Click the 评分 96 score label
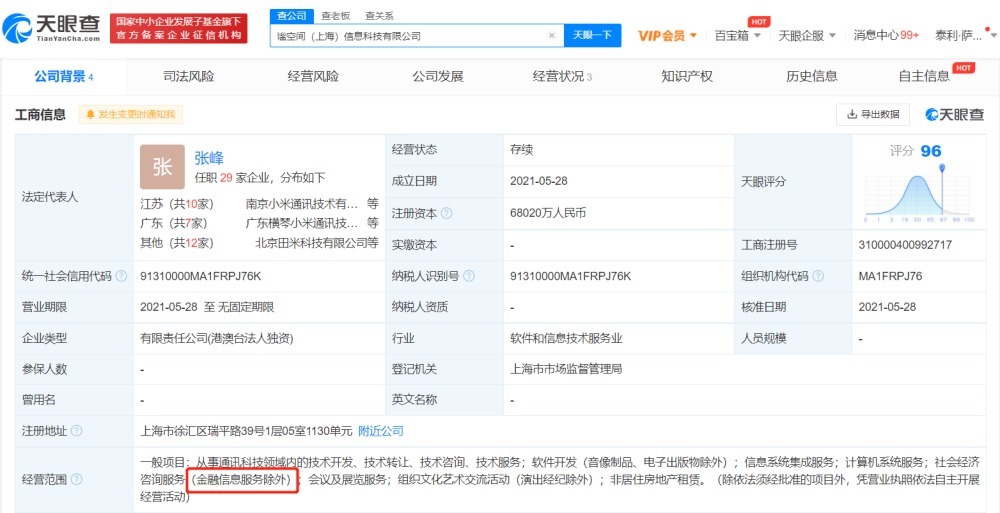The height and width of the screenshot is (513, 1000). tap(916, 151)
